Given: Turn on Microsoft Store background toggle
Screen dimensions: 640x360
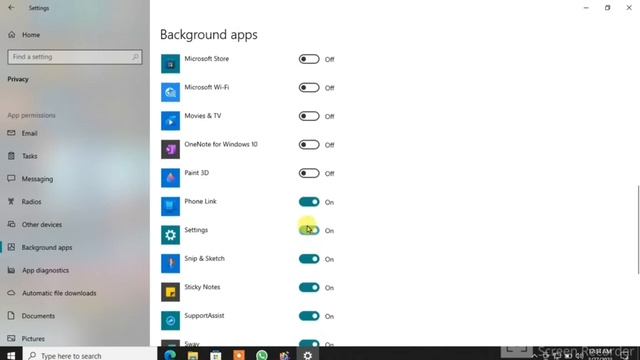Looking at the screenshot, I should pos(309,59).
